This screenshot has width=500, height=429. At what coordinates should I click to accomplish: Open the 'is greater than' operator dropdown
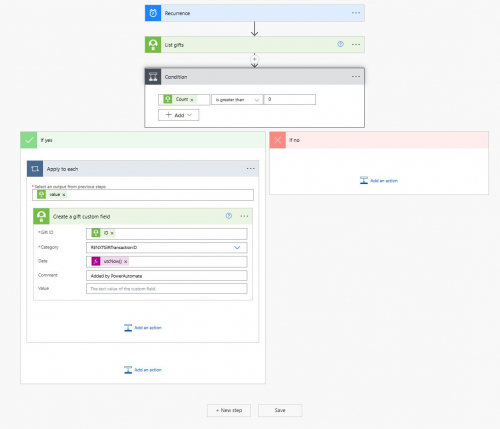[x=237, y=100]
